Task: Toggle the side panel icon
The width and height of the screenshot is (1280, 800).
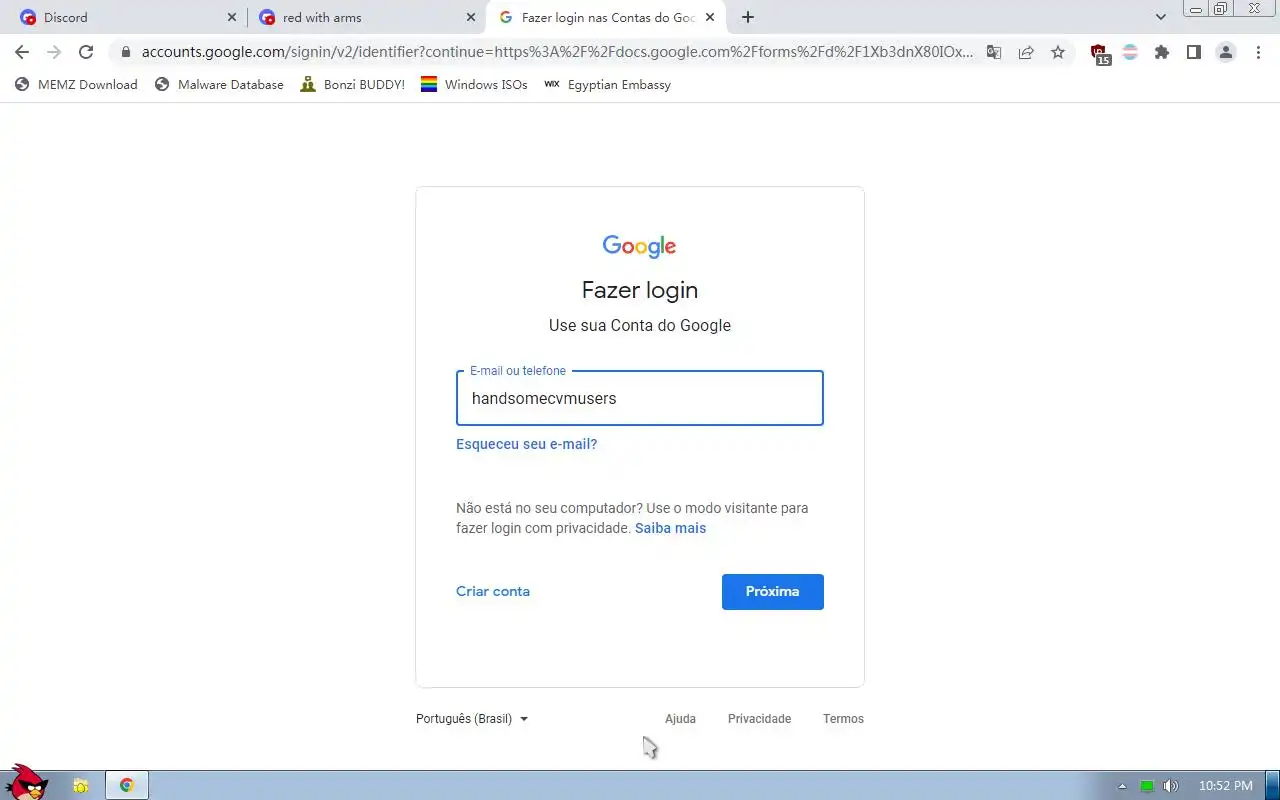Action: 1194,52
